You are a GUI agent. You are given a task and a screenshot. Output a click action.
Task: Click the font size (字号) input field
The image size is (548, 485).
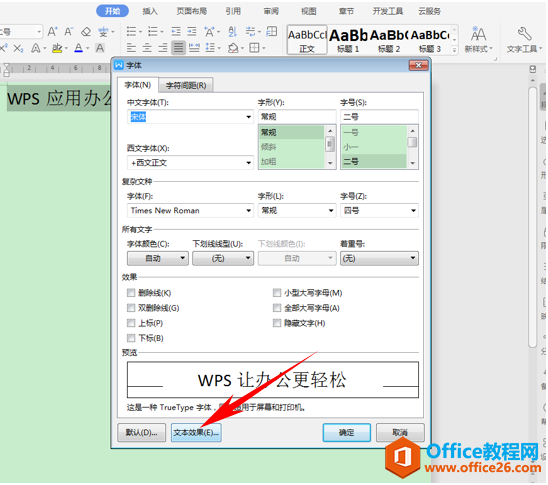[379, 117]
